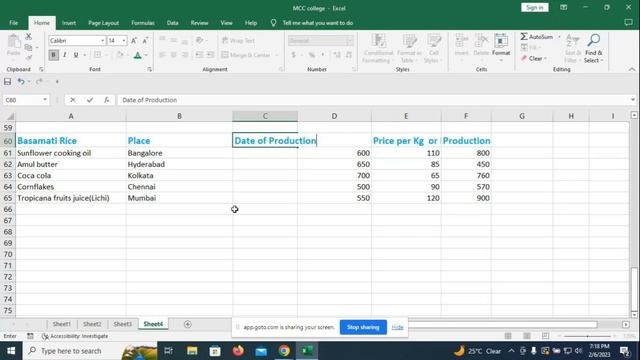Viewport: 640px width, 360px height.
Task: Click Accessibility: Investigate in status bar
Action: click(75, 336)
